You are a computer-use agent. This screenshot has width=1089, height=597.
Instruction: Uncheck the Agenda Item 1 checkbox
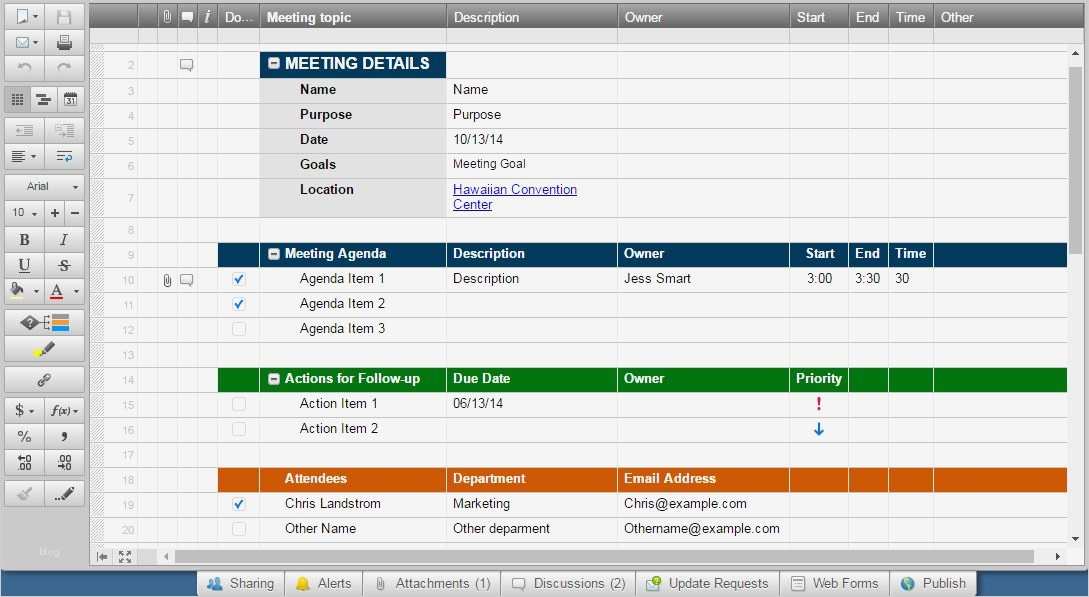[x=238, y=279]
